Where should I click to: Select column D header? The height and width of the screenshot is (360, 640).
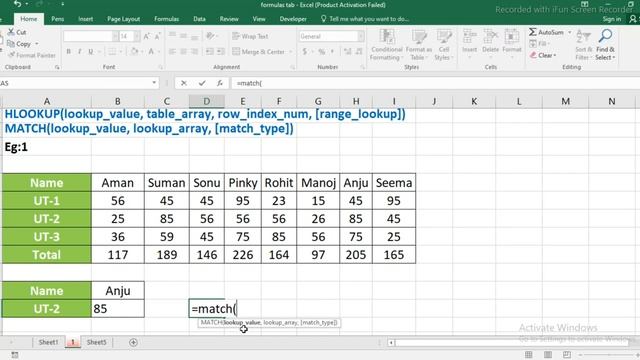point(207,101)
